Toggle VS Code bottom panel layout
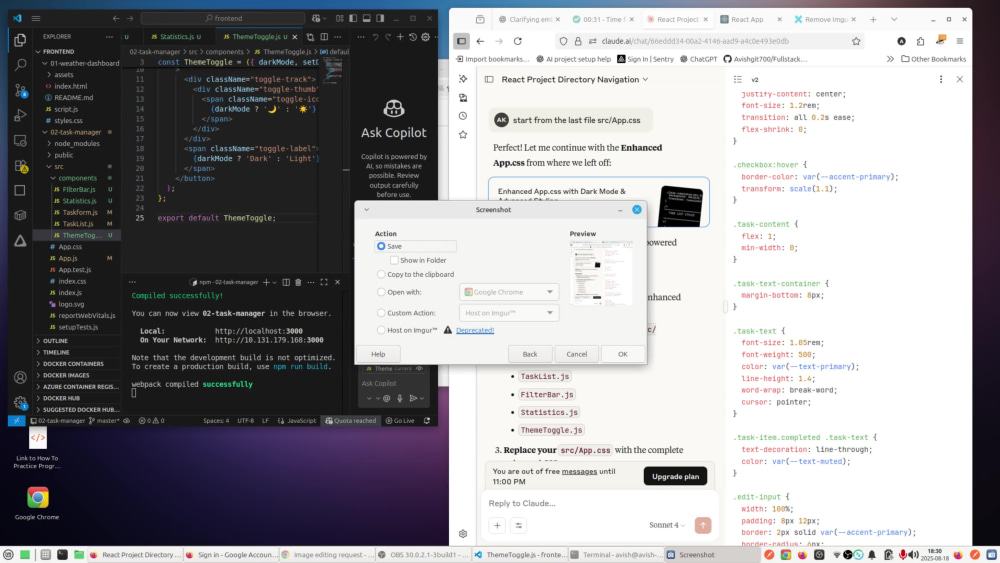 [x=367, y=18]
